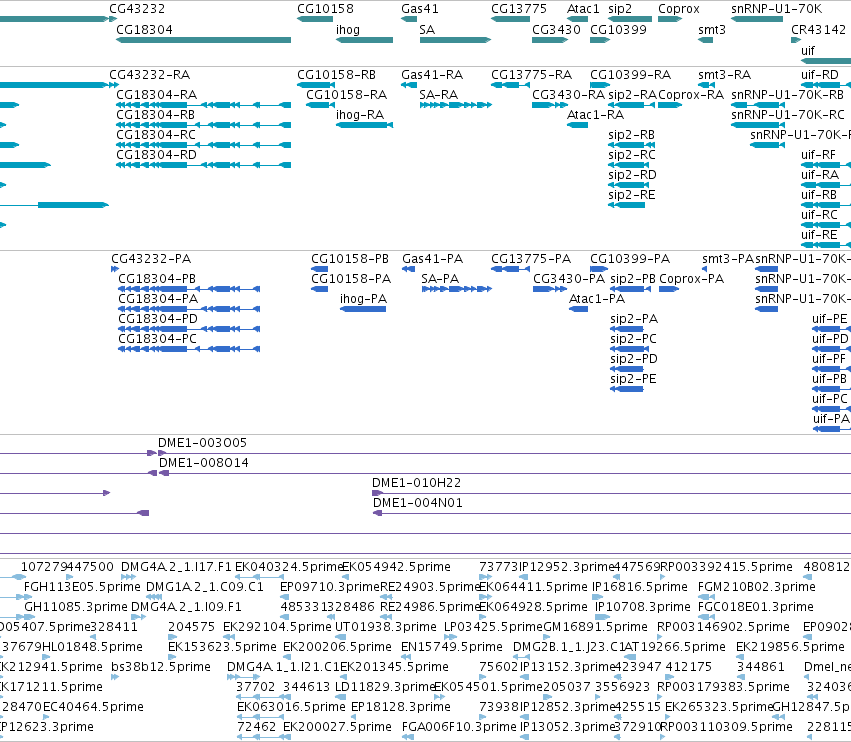Click the SA-PA protein label

[440, 279]
